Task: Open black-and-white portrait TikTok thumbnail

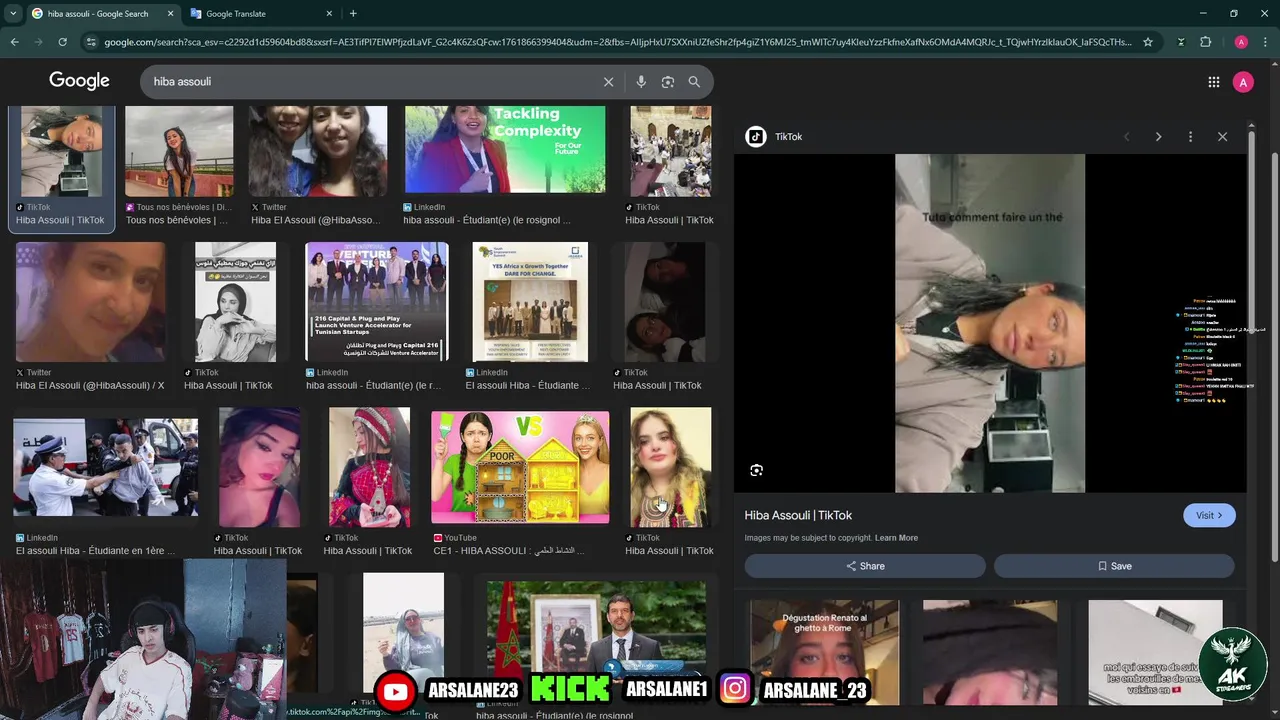Action: [x=236, y=302]
